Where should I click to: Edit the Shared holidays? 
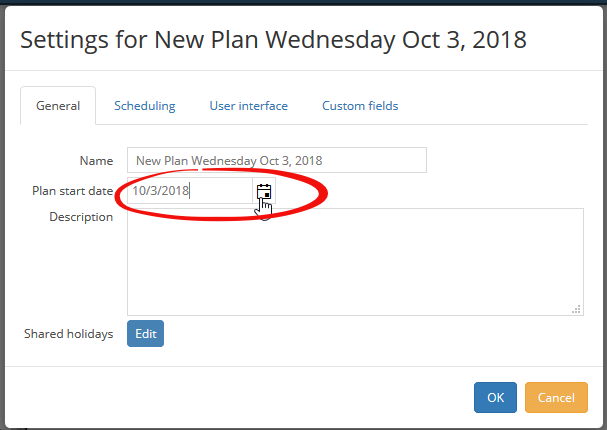146,333
